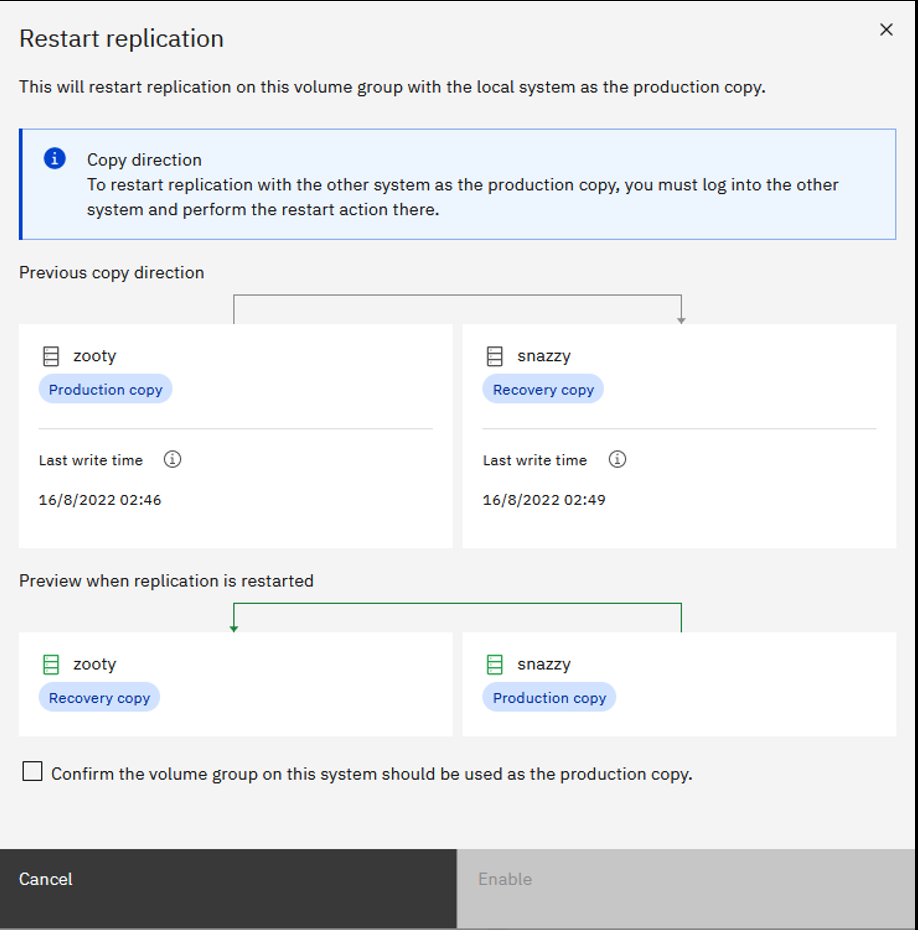
Task: Click the info icon beside zooty's Last write time
Action: 172,459
